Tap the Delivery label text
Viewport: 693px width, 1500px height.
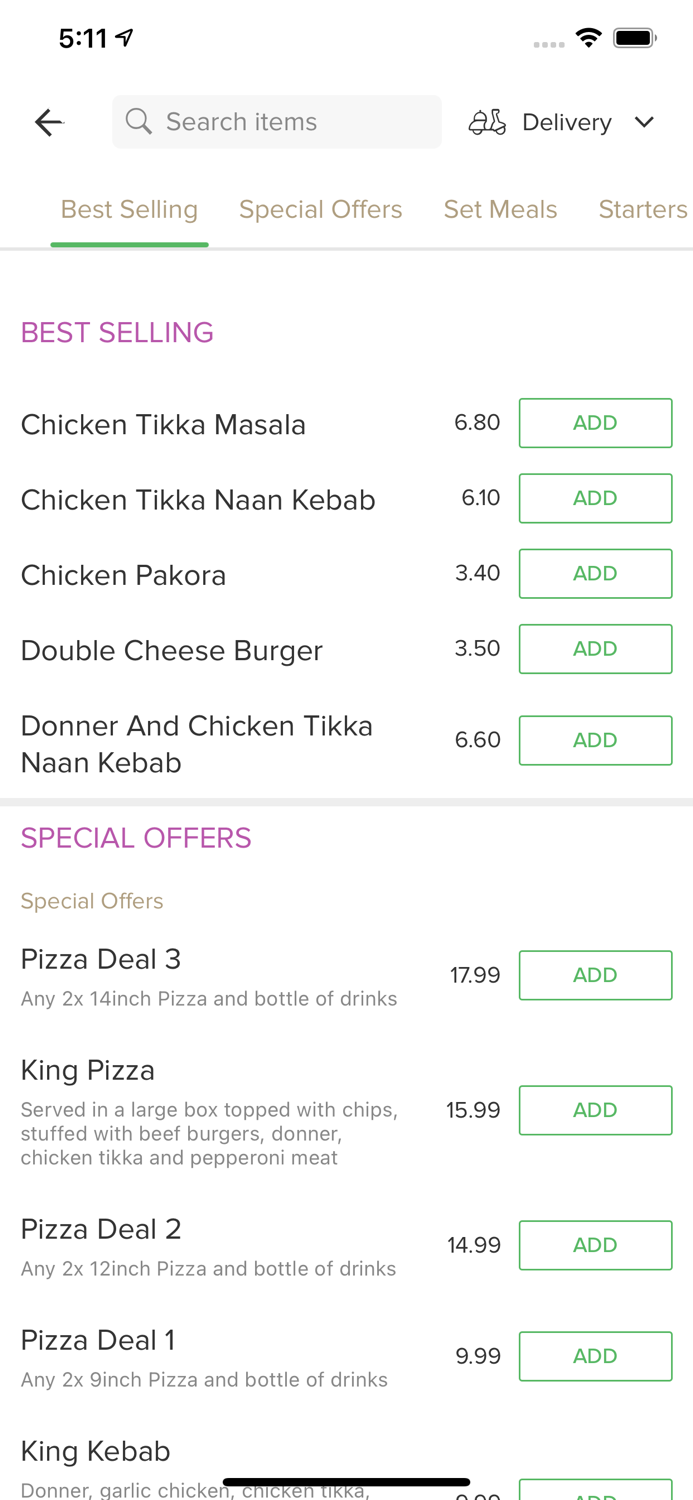tap(566, 122)
